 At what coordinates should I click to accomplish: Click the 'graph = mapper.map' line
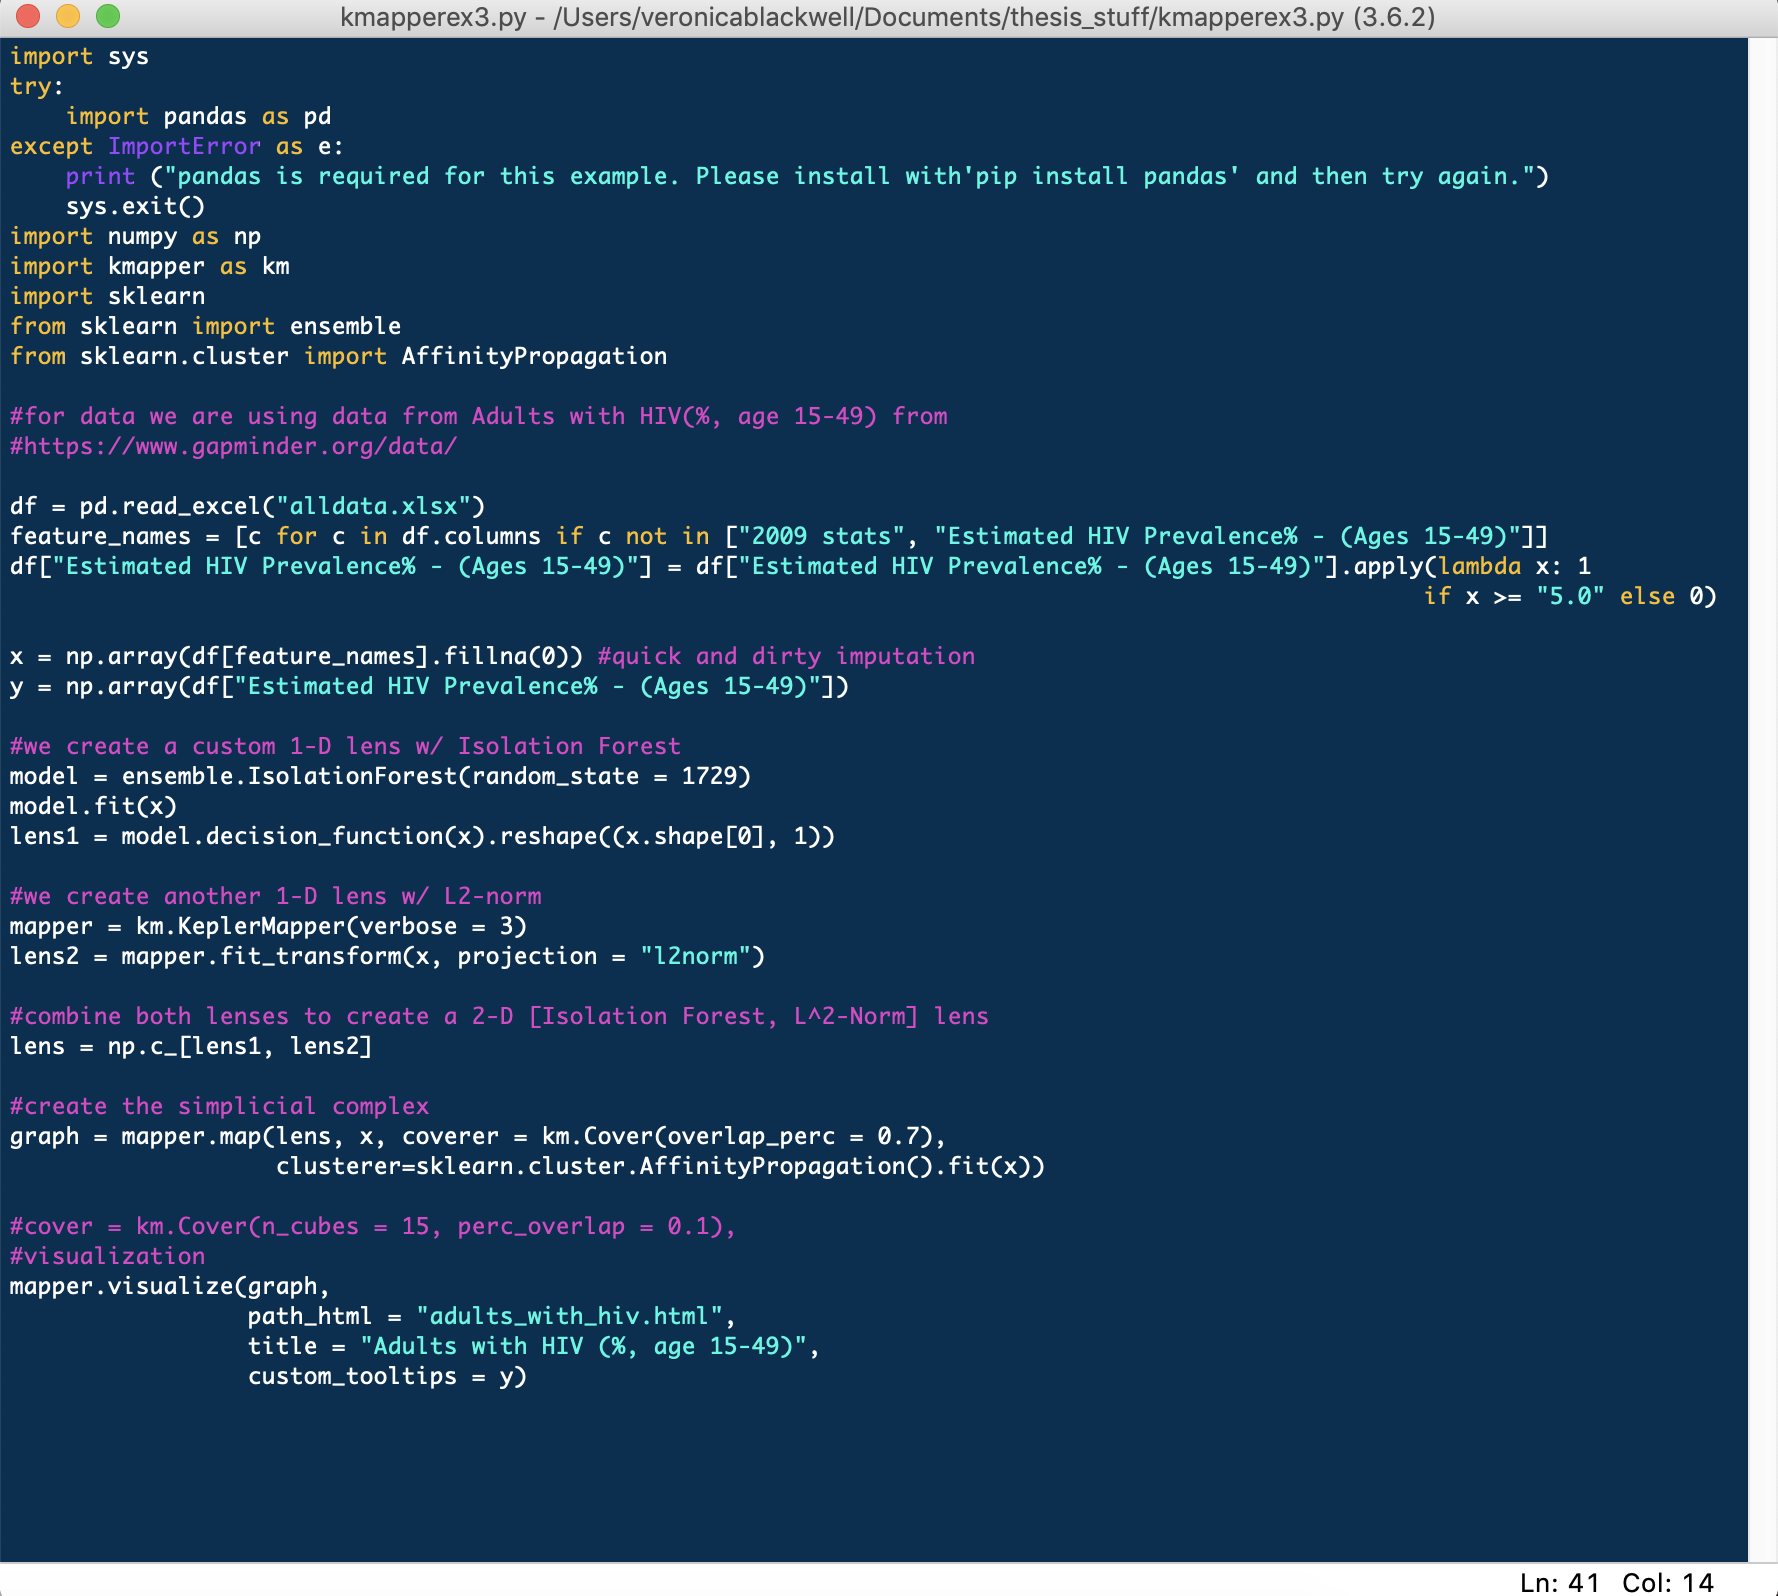click(x=478, y=1137)
